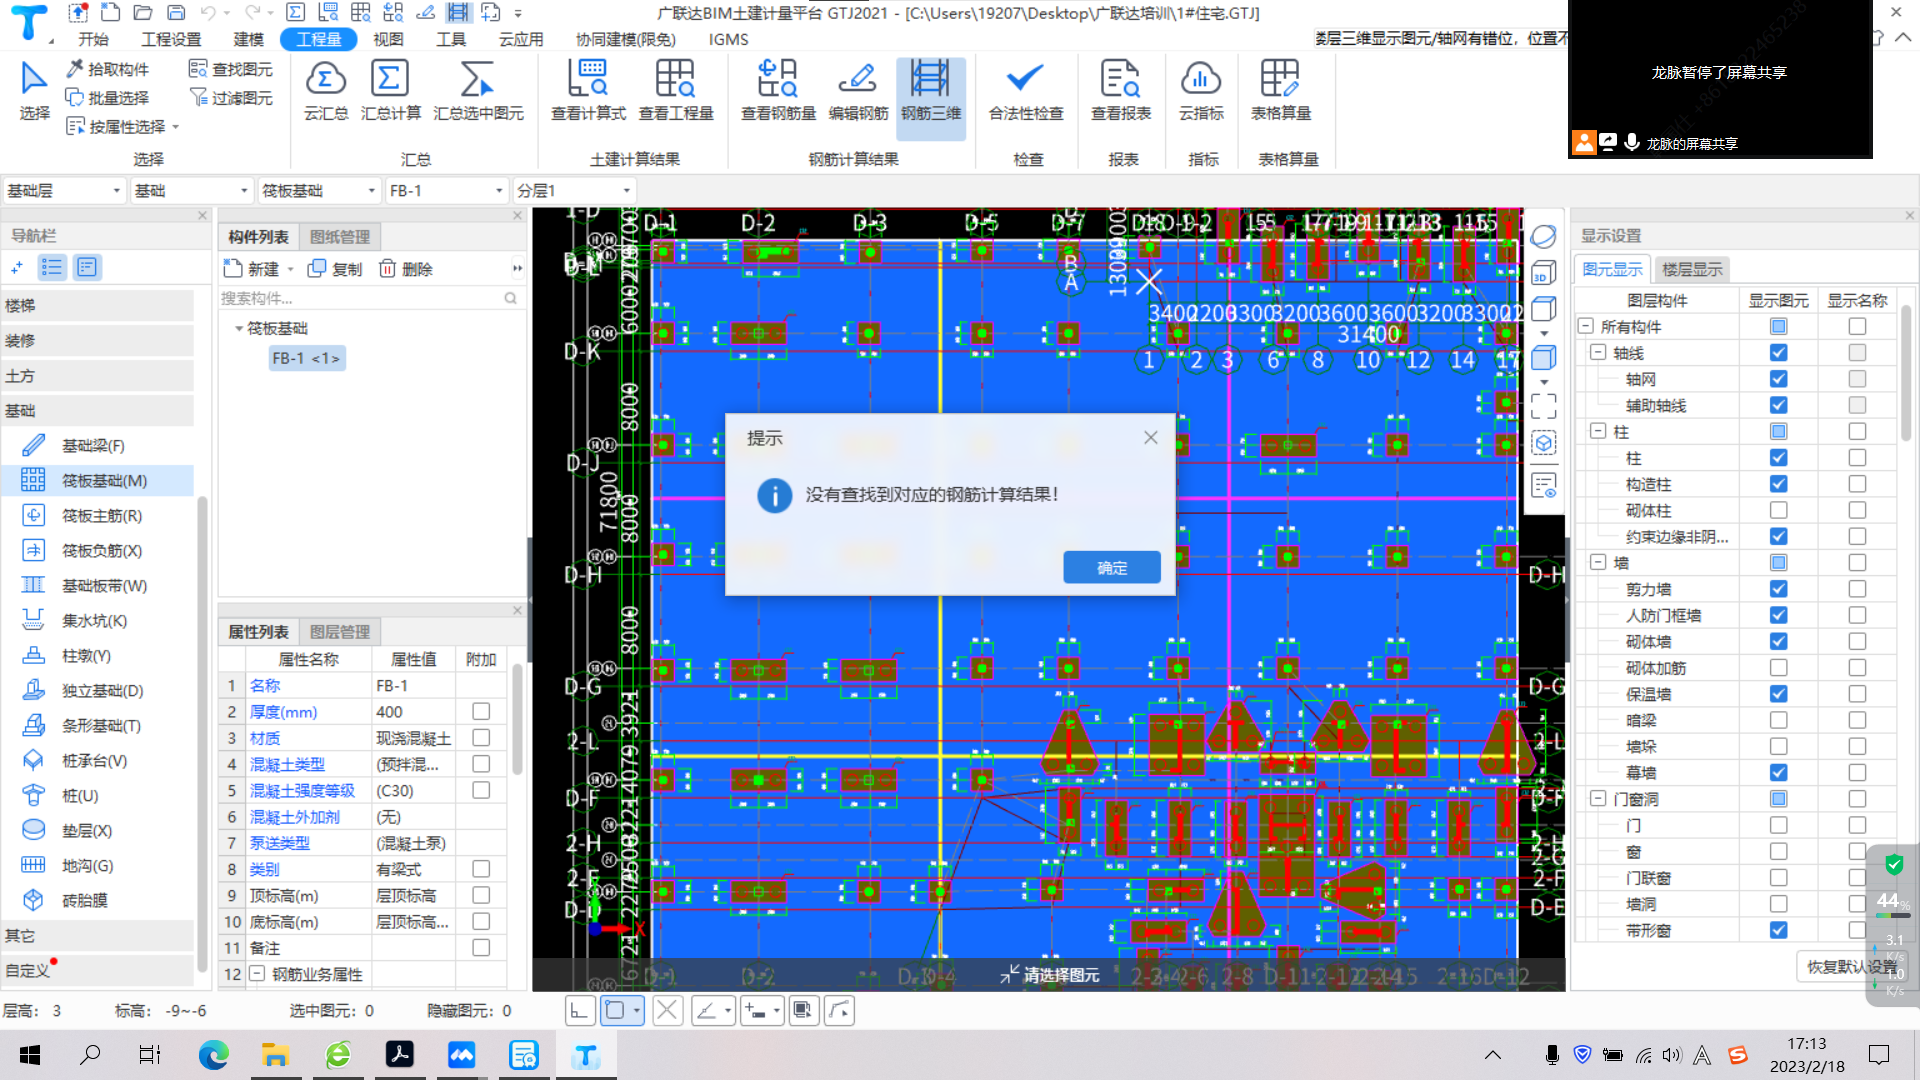
Task: Select 独立基础(D) in navigation panel
Action: [102, 690]
